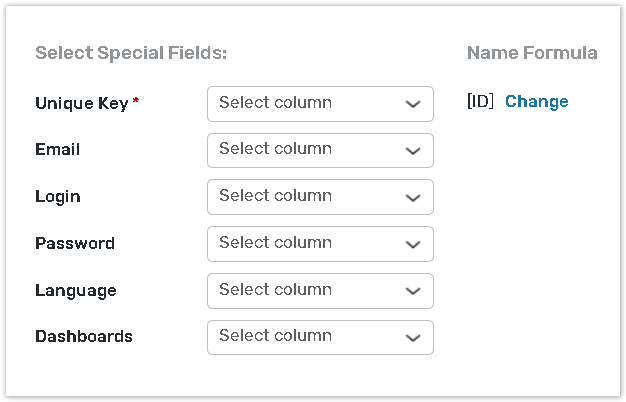Viewport: 626px width, 402px height.
Task: Click the chevron arrow in Login selector
Action: [x=413, y=198]
